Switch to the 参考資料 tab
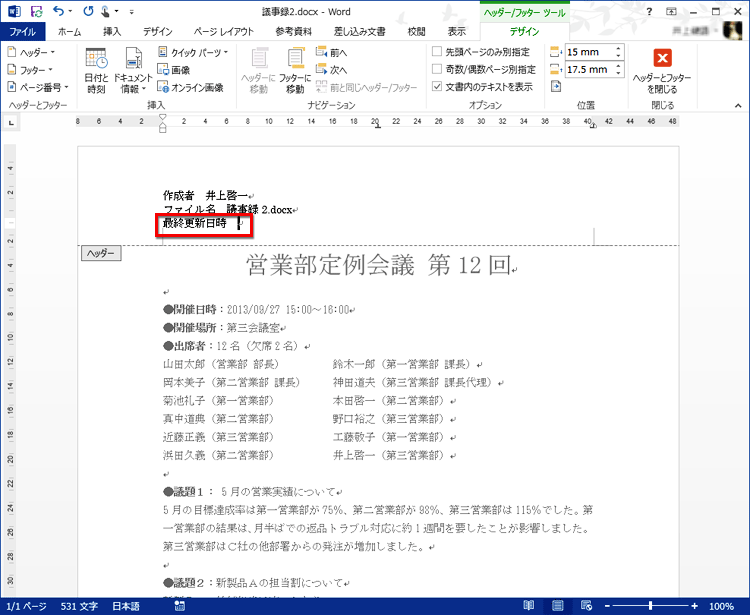 point(294,32)
